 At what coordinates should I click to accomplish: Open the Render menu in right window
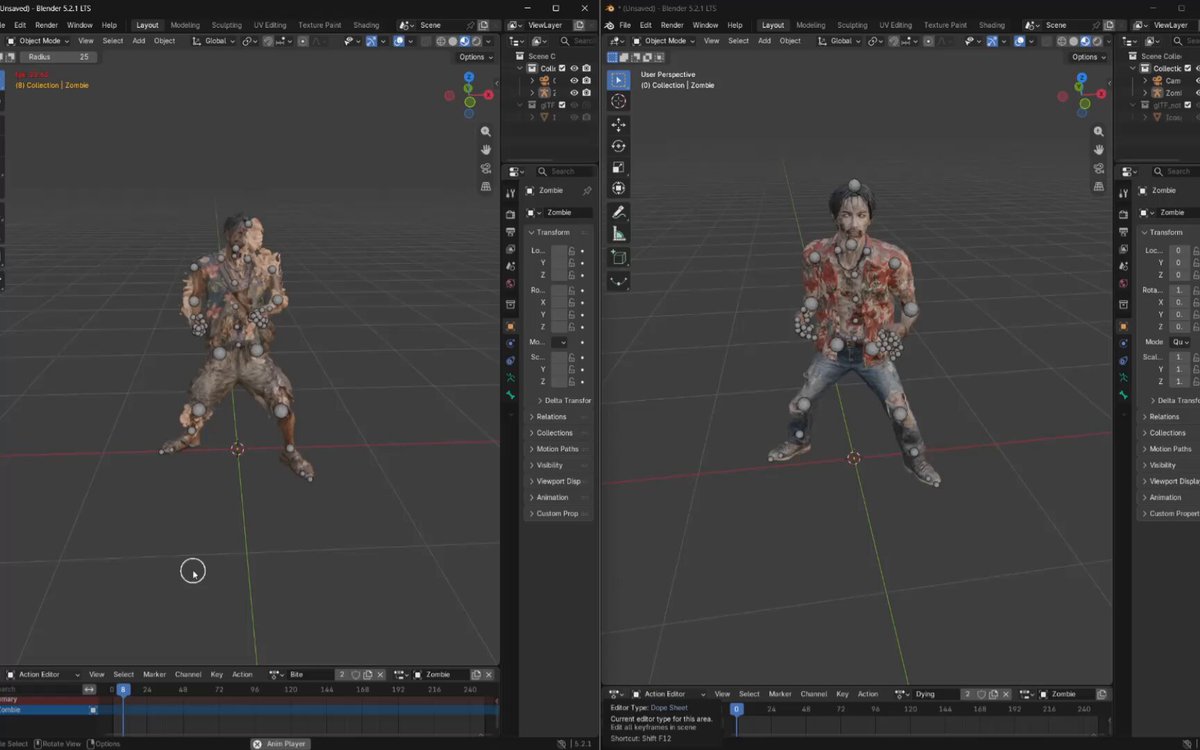click(673, 25)
